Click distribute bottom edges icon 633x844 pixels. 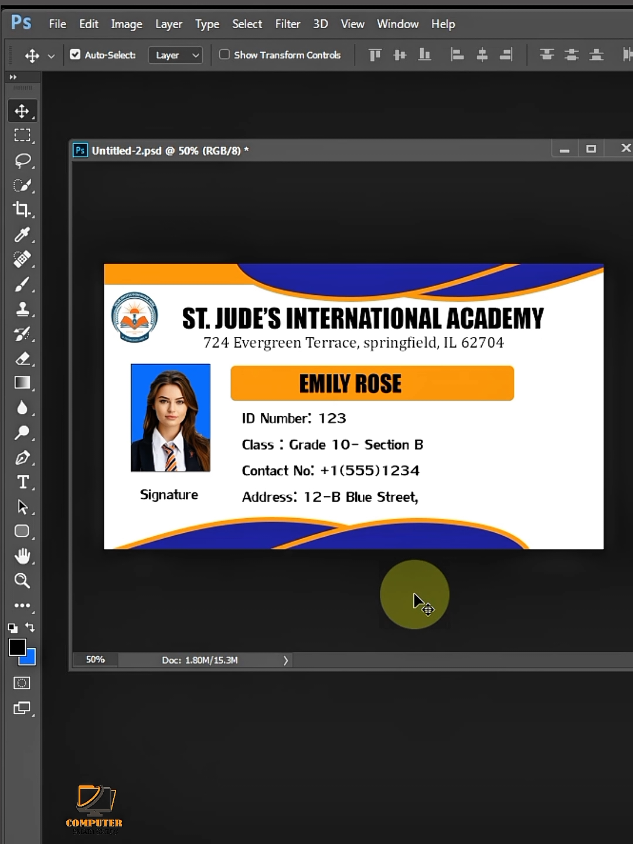[x=596, y=54]
